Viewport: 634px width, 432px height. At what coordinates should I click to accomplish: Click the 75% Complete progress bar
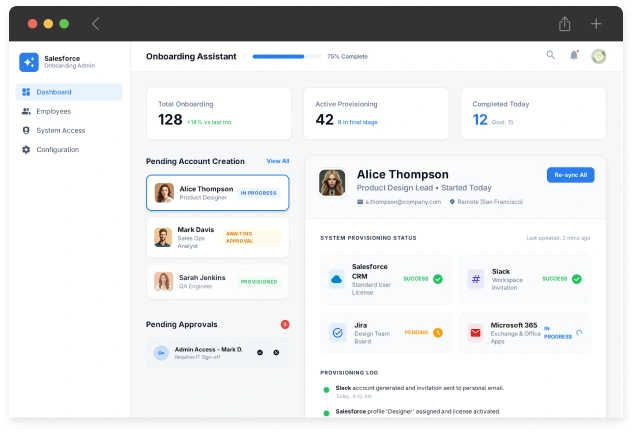coord(287,57)
